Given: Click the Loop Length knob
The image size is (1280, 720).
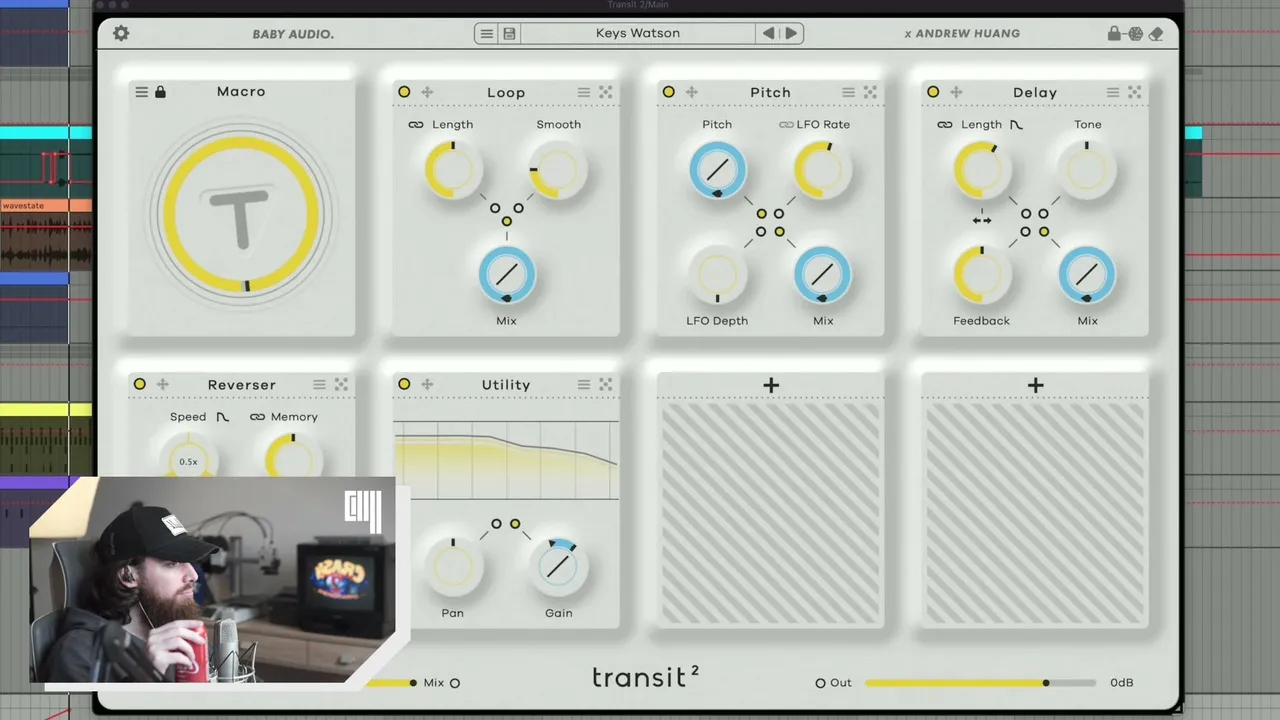Looking at the screenshot, I should click(x=453, y=170).
